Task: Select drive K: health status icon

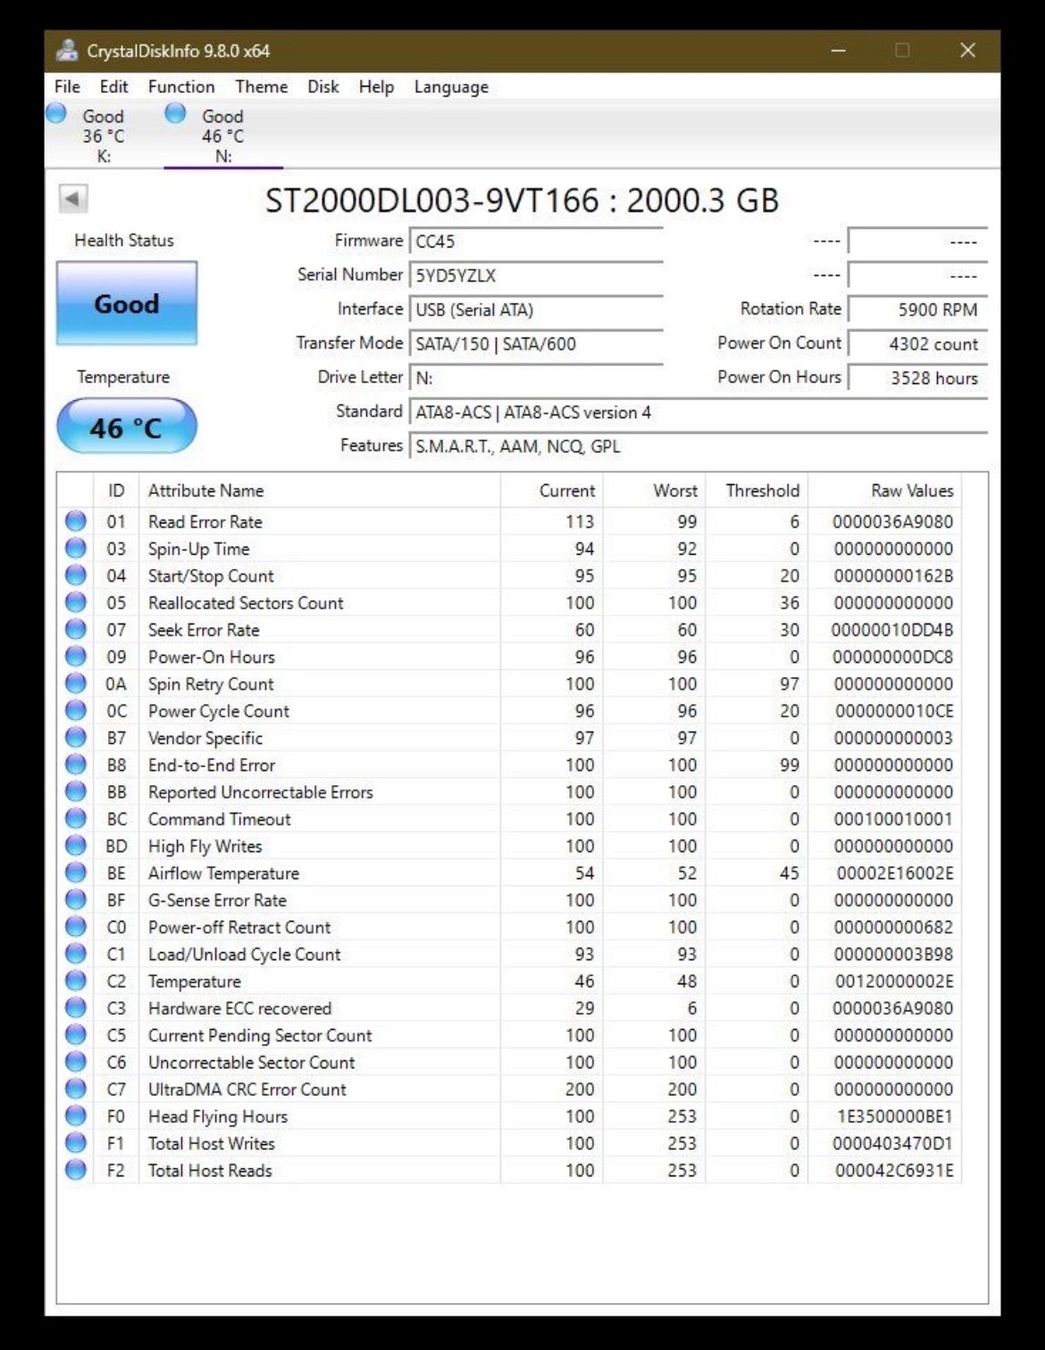Action: coord(57,113)
